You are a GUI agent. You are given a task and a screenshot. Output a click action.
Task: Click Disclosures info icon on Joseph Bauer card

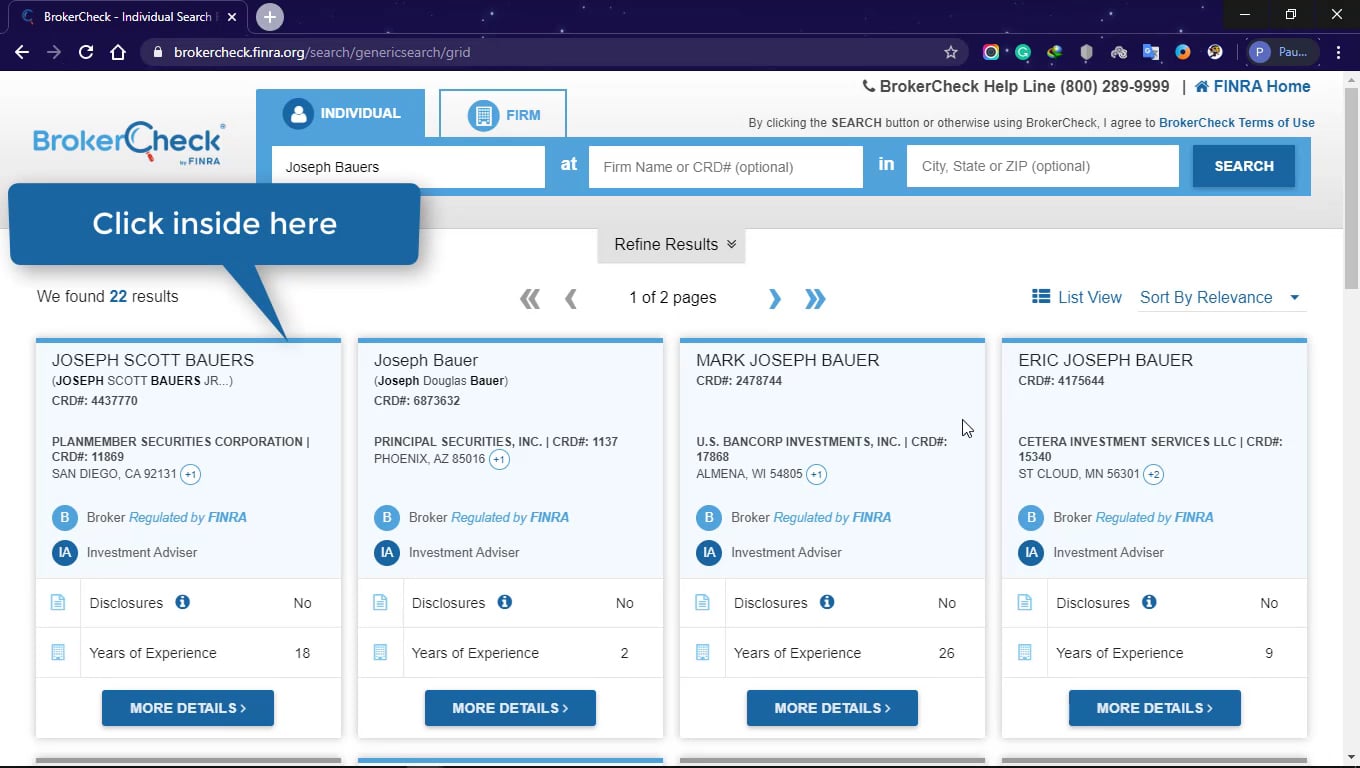click(504, 602)
